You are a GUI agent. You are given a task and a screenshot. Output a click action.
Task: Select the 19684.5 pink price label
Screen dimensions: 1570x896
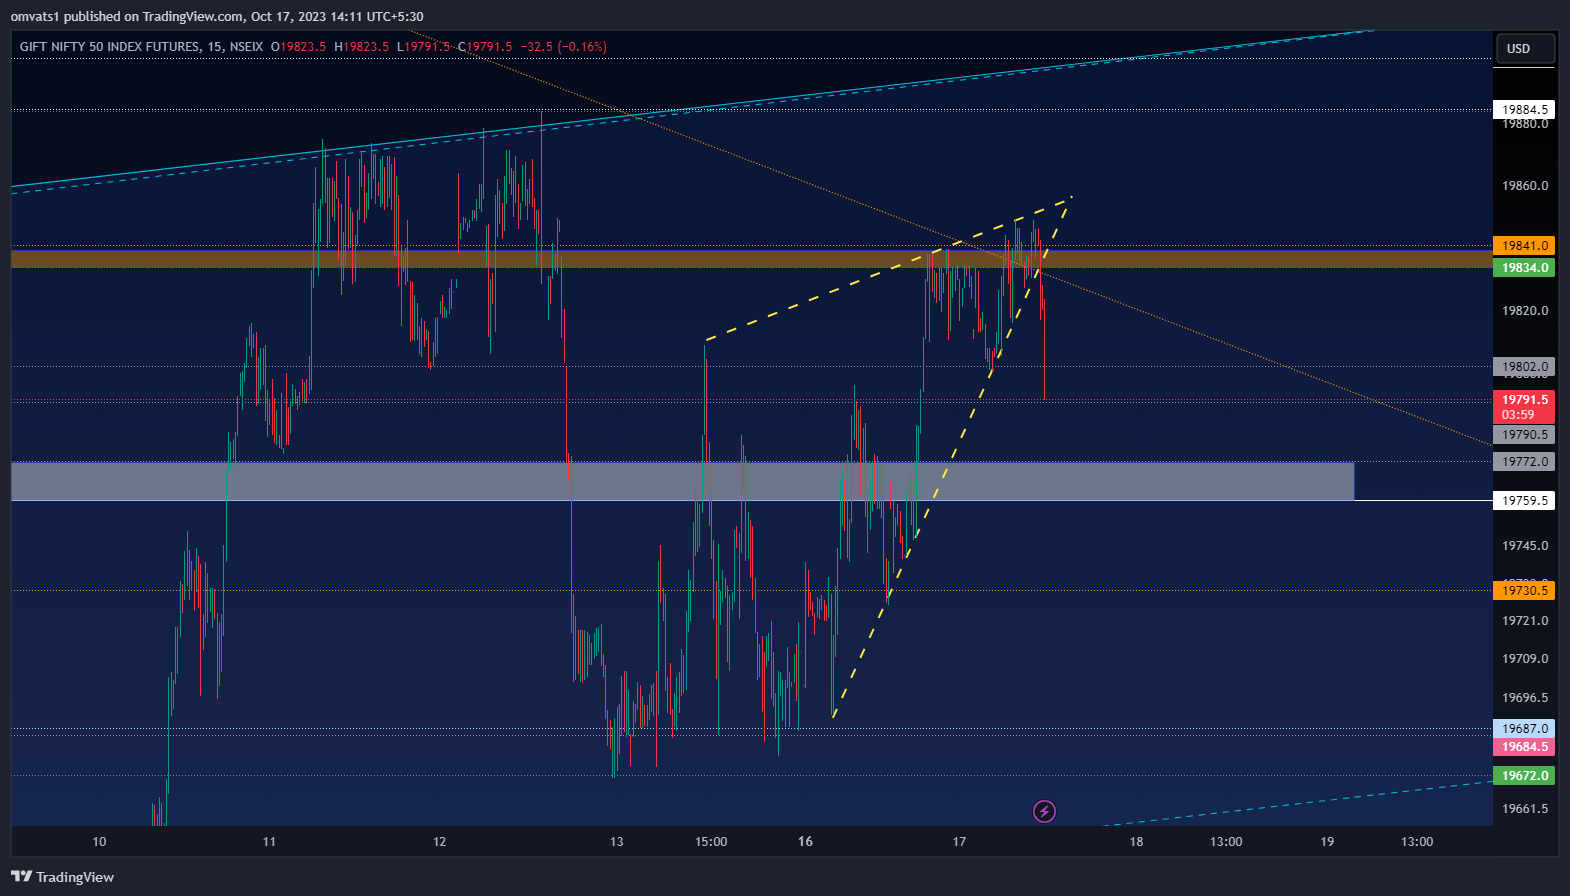coord(1524,747)
